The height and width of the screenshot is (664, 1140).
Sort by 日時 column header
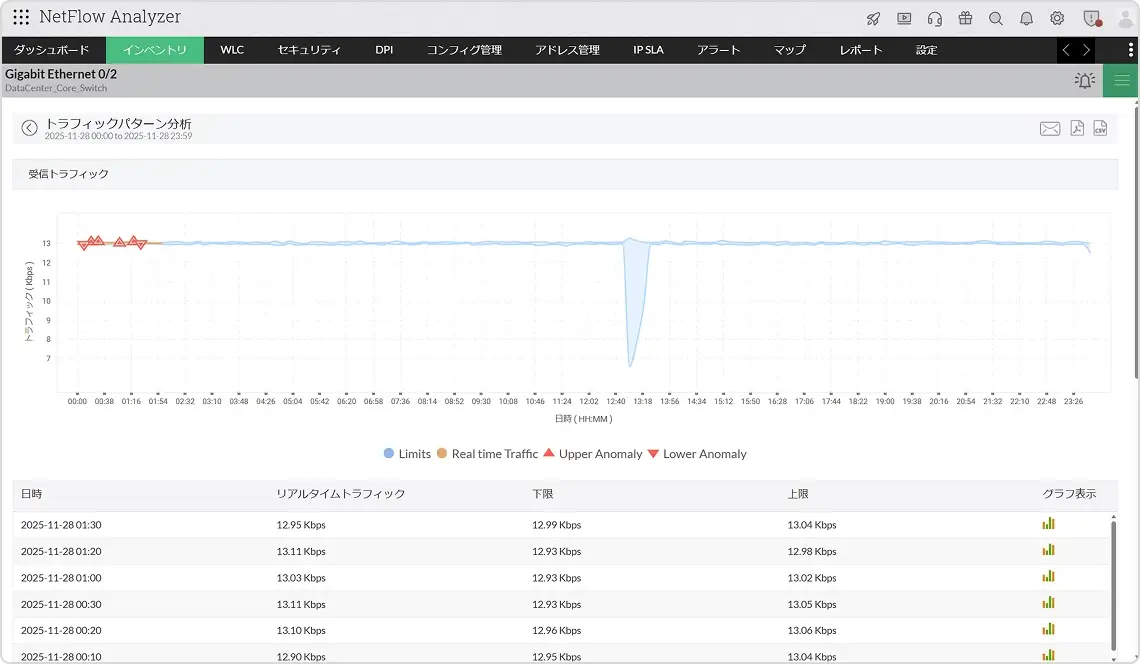(x=31, y=494)
